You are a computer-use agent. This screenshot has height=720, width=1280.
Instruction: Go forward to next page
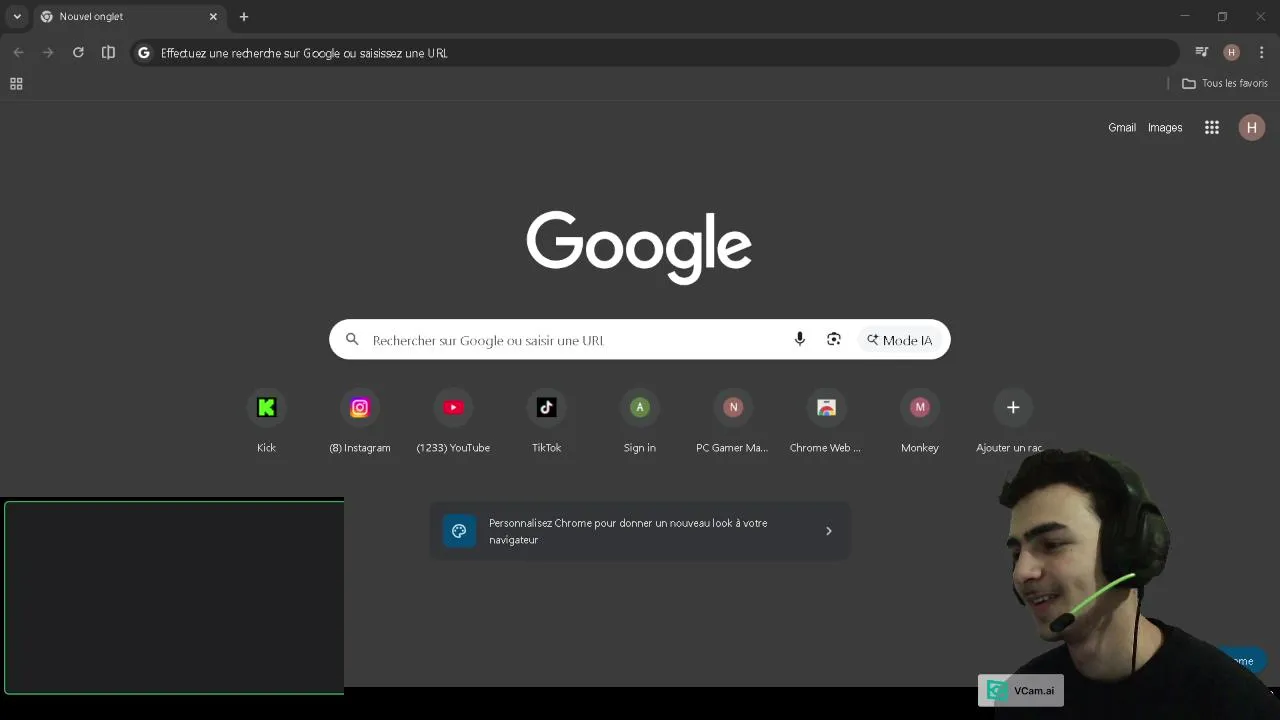point(48,52)
